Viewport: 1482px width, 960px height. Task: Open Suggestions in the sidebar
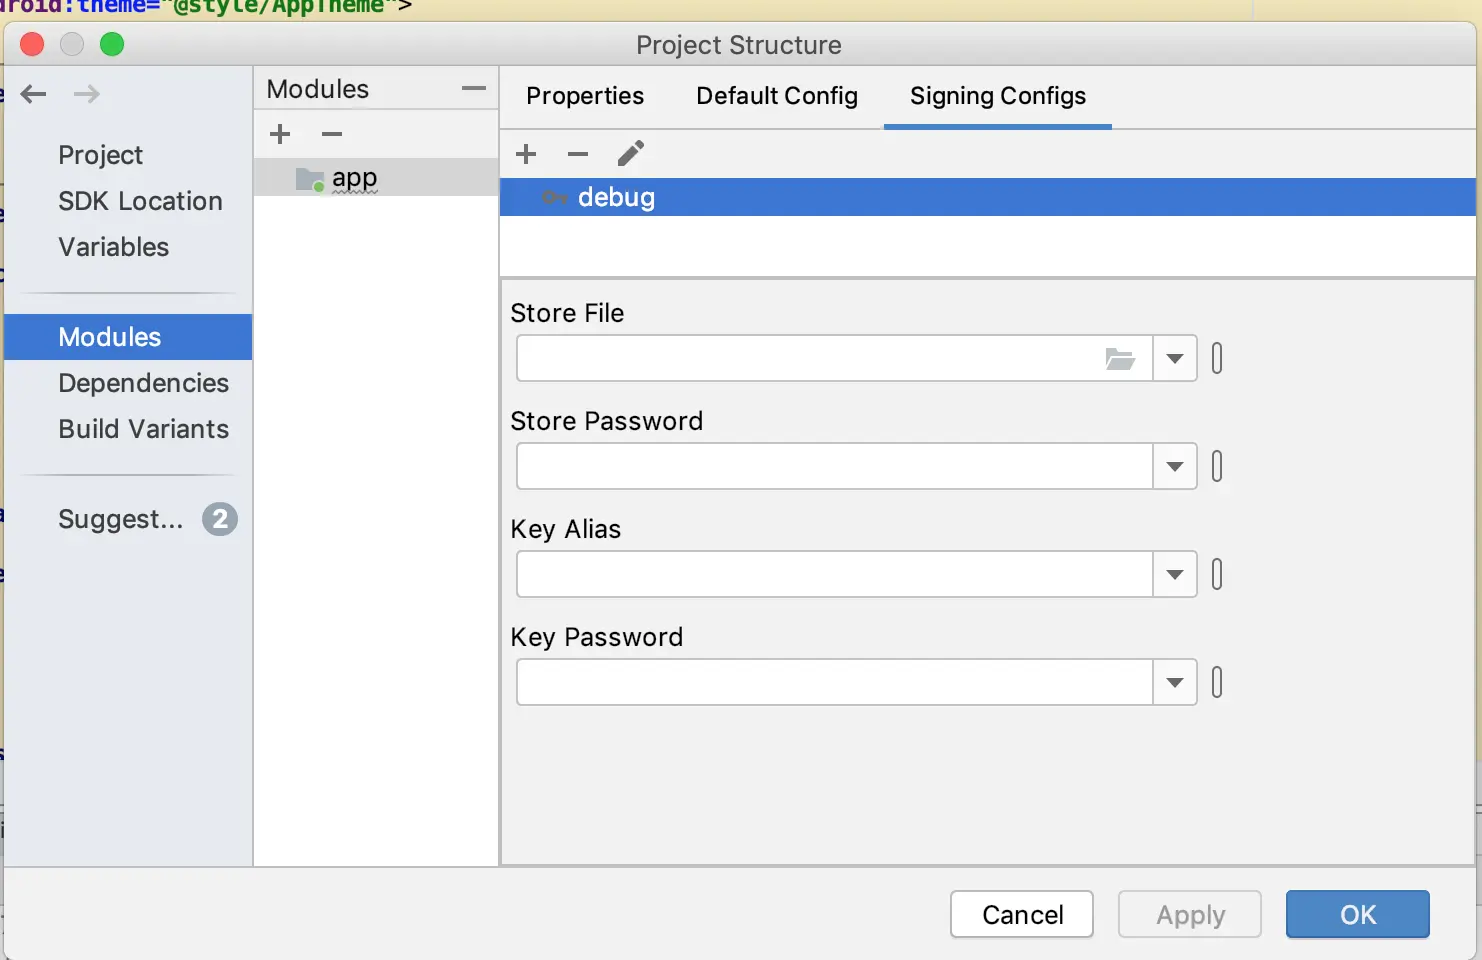(121, 519)
